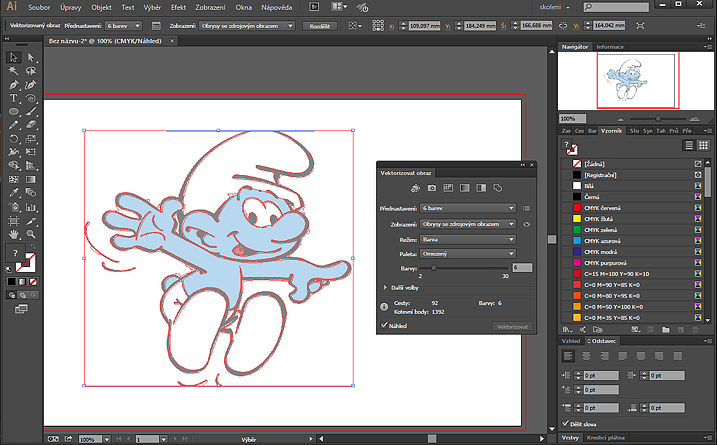Select the Shape Builder tool
Image resolution: width=717 pixels, height=445 pixels.
pyautogui.click(x=14, y=166)
